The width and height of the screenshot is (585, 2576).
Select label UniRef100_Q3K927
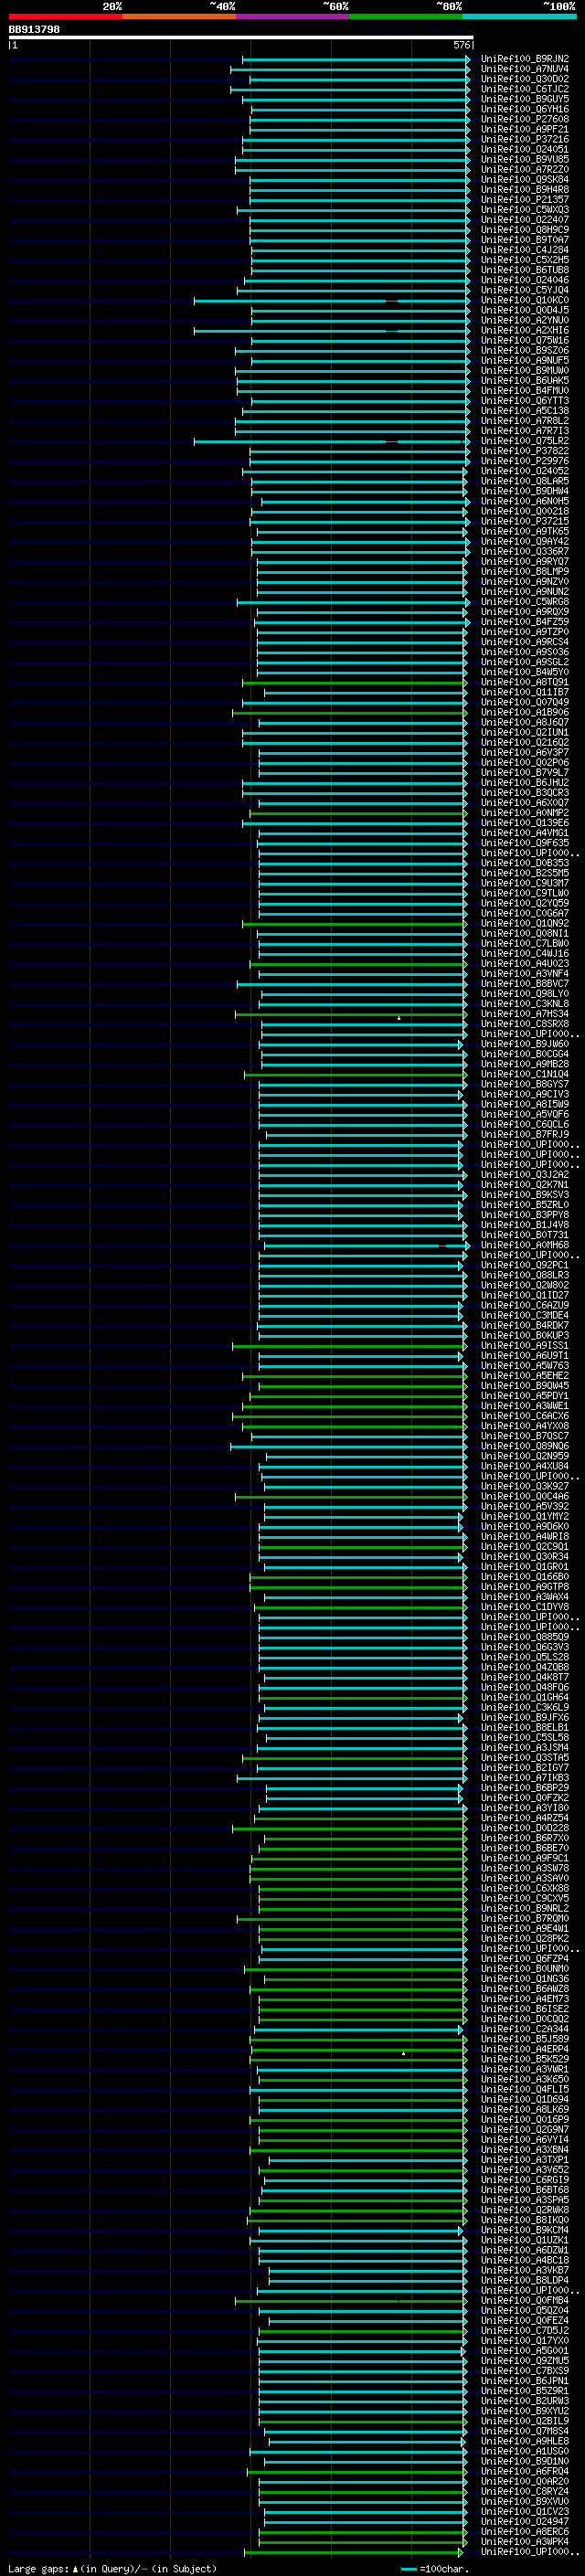pyautogui.click(x=525, y=1487)
